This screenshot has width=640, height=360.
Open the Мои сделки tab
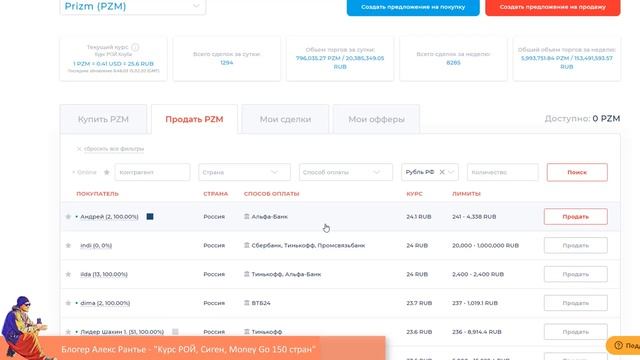click(x=285, y=119)
